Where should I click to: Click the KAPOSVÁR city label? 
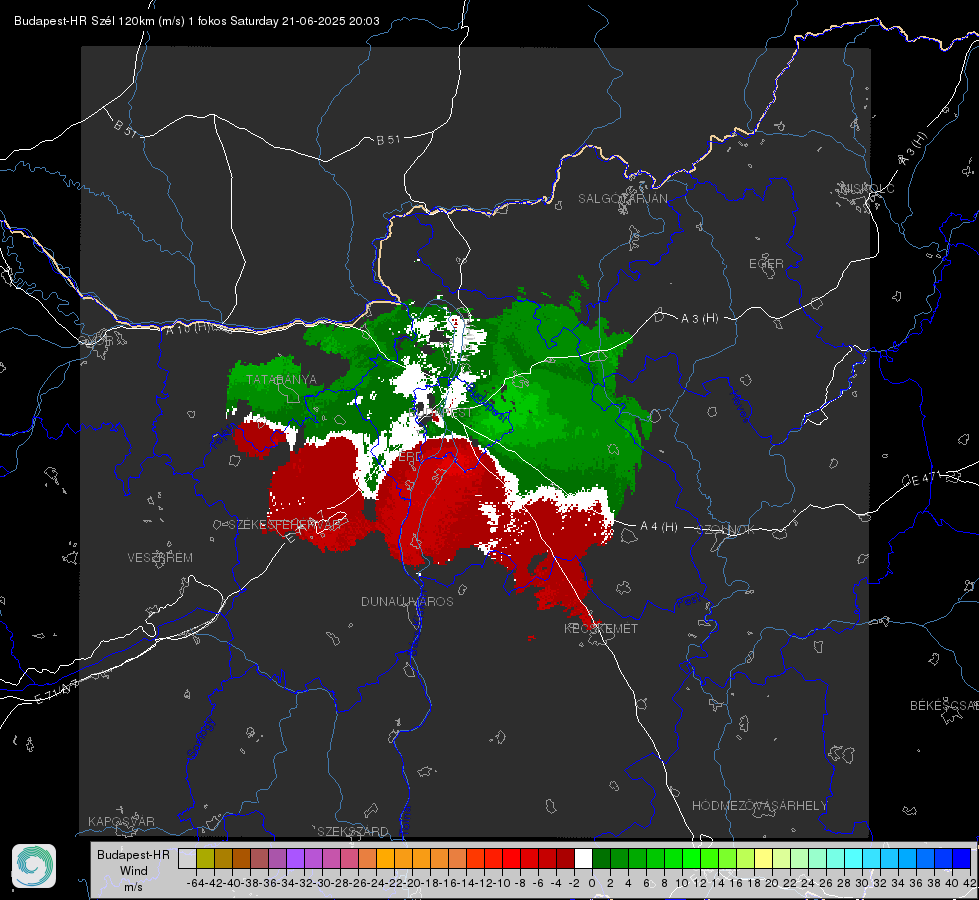(x=121, y=821)
